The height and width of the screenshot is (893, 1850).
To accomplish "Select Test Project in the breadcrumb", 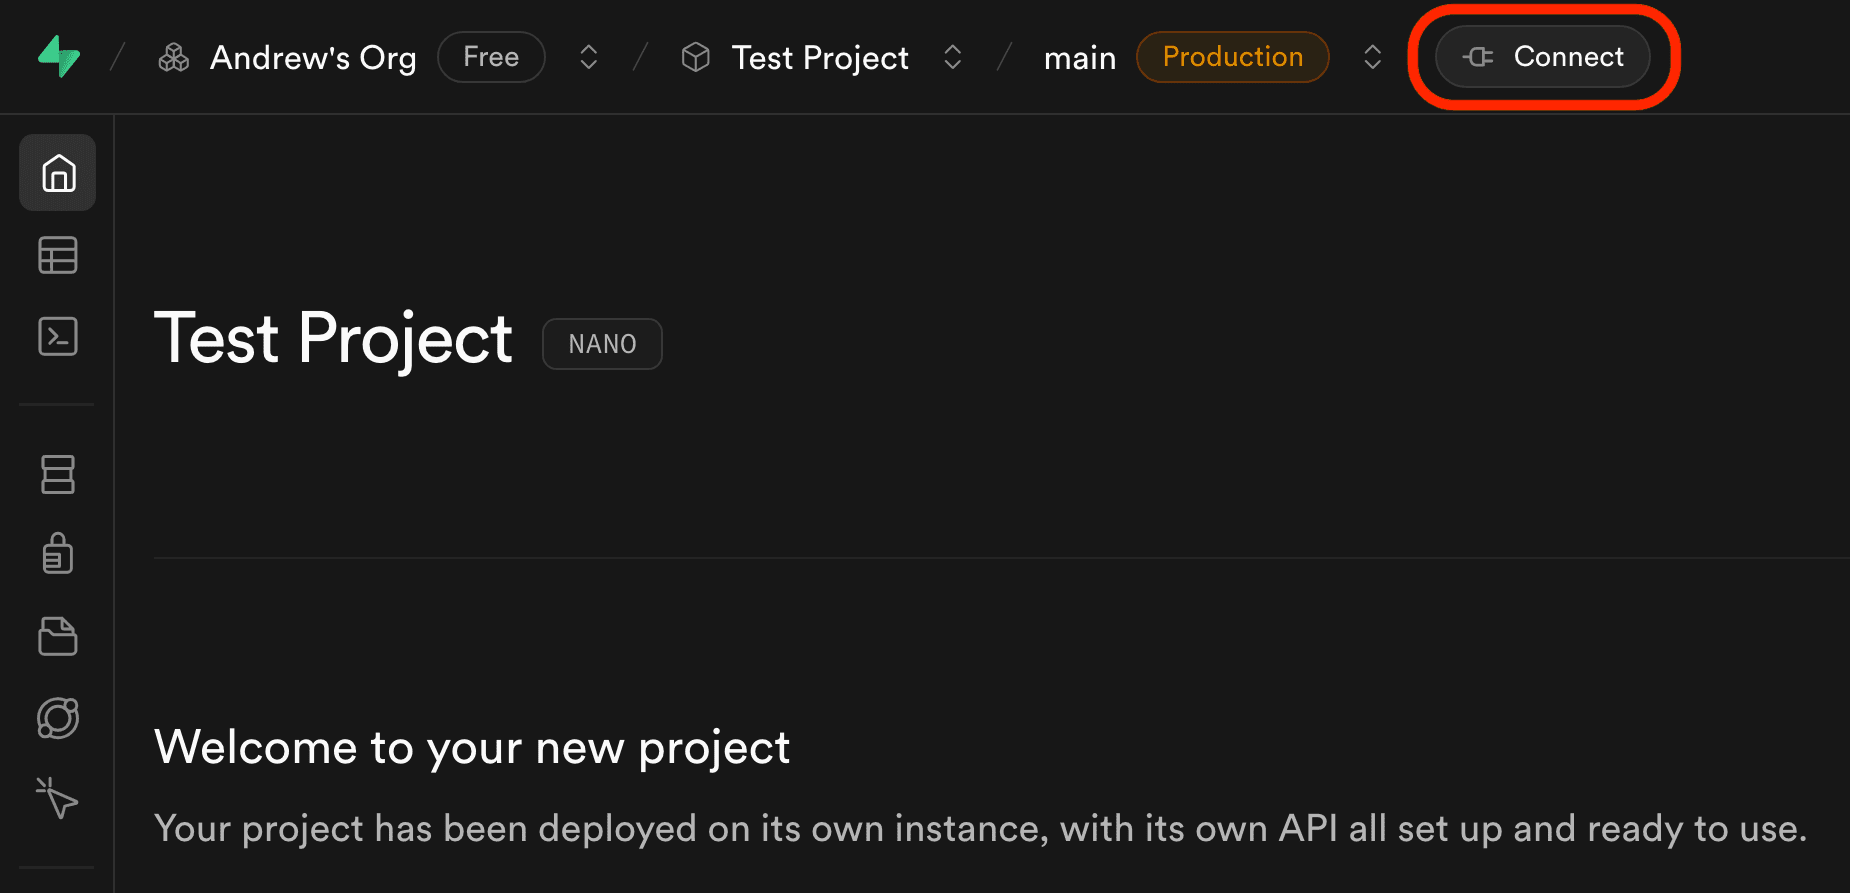I will tap(819, 57).
